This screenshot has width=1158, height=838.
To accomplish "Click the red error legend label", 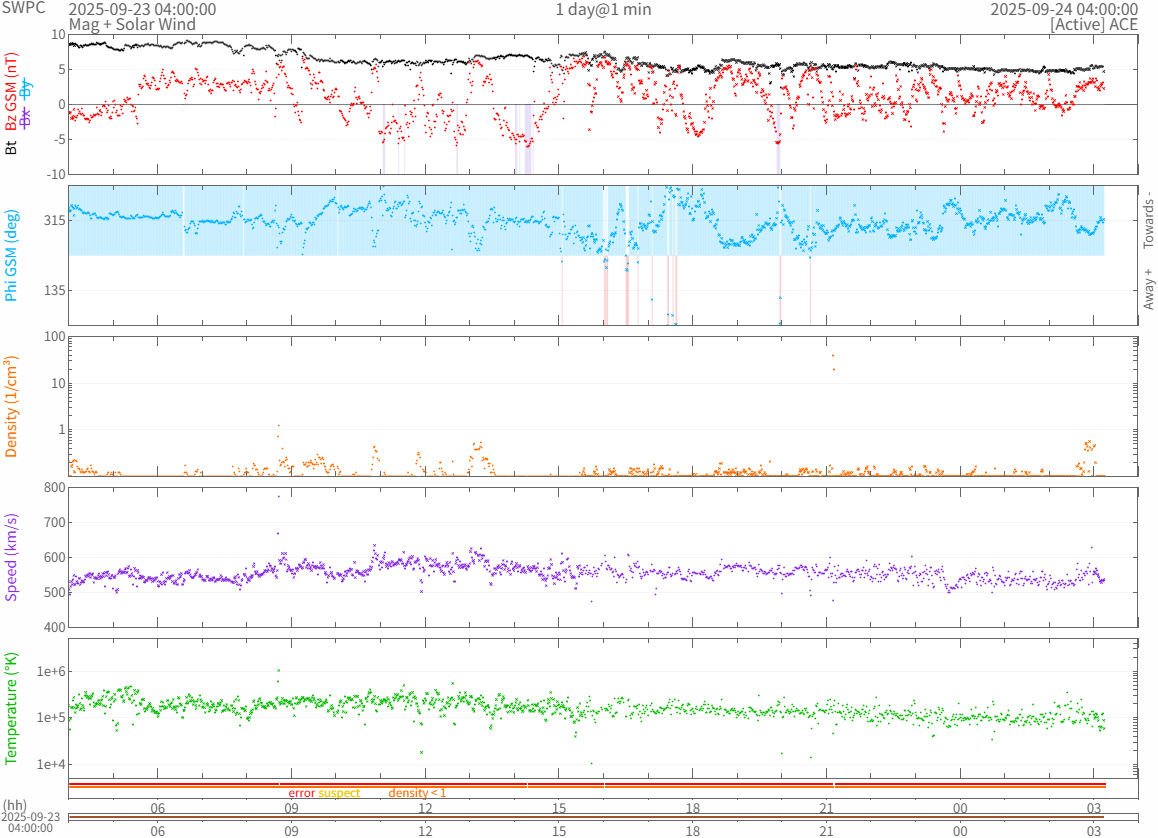I will pos(301,793).
